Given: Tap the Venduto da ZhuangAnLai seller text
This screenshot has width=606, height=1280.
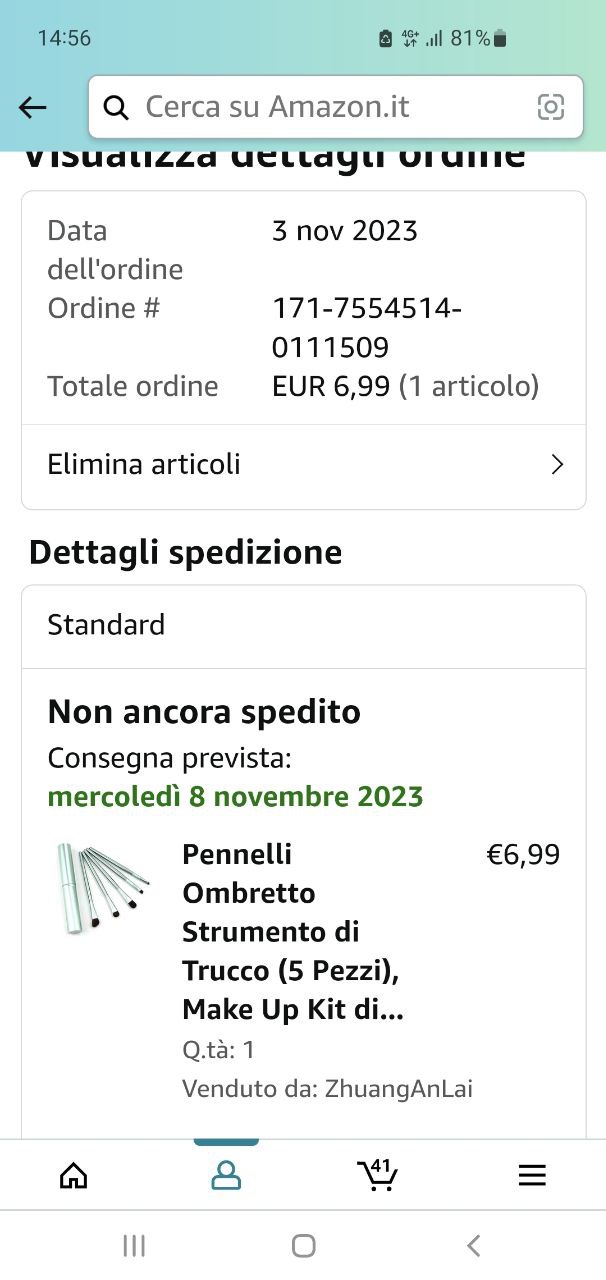Looking at the screenshot, I should (x=327, y=1089).
